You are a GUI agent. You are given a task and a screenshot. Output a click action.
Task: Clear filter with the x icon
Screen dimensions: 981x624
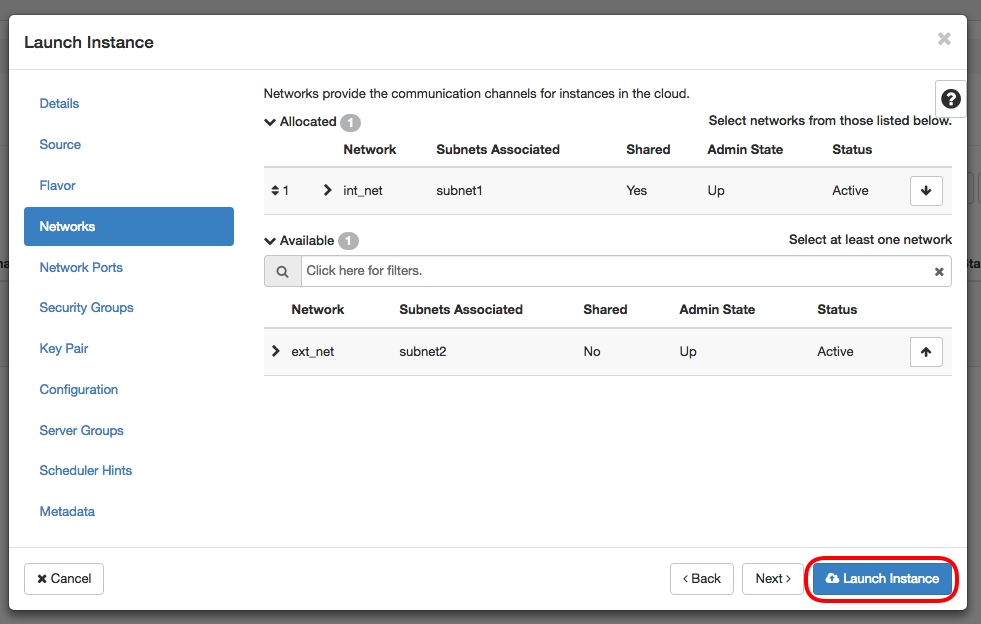click(938, 272)
